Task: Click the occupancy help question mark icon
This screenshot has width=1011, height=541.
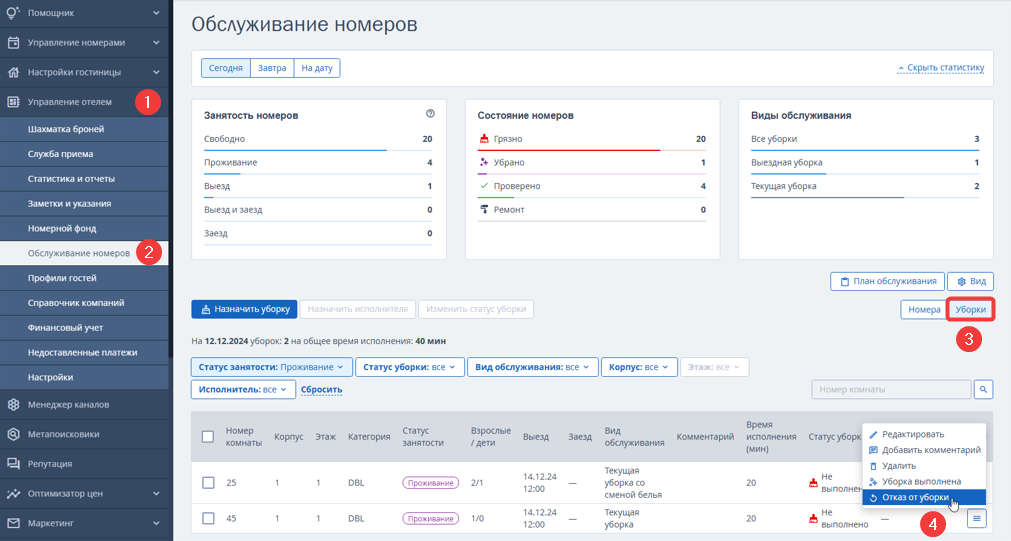Action: click(x=430, y=113)
